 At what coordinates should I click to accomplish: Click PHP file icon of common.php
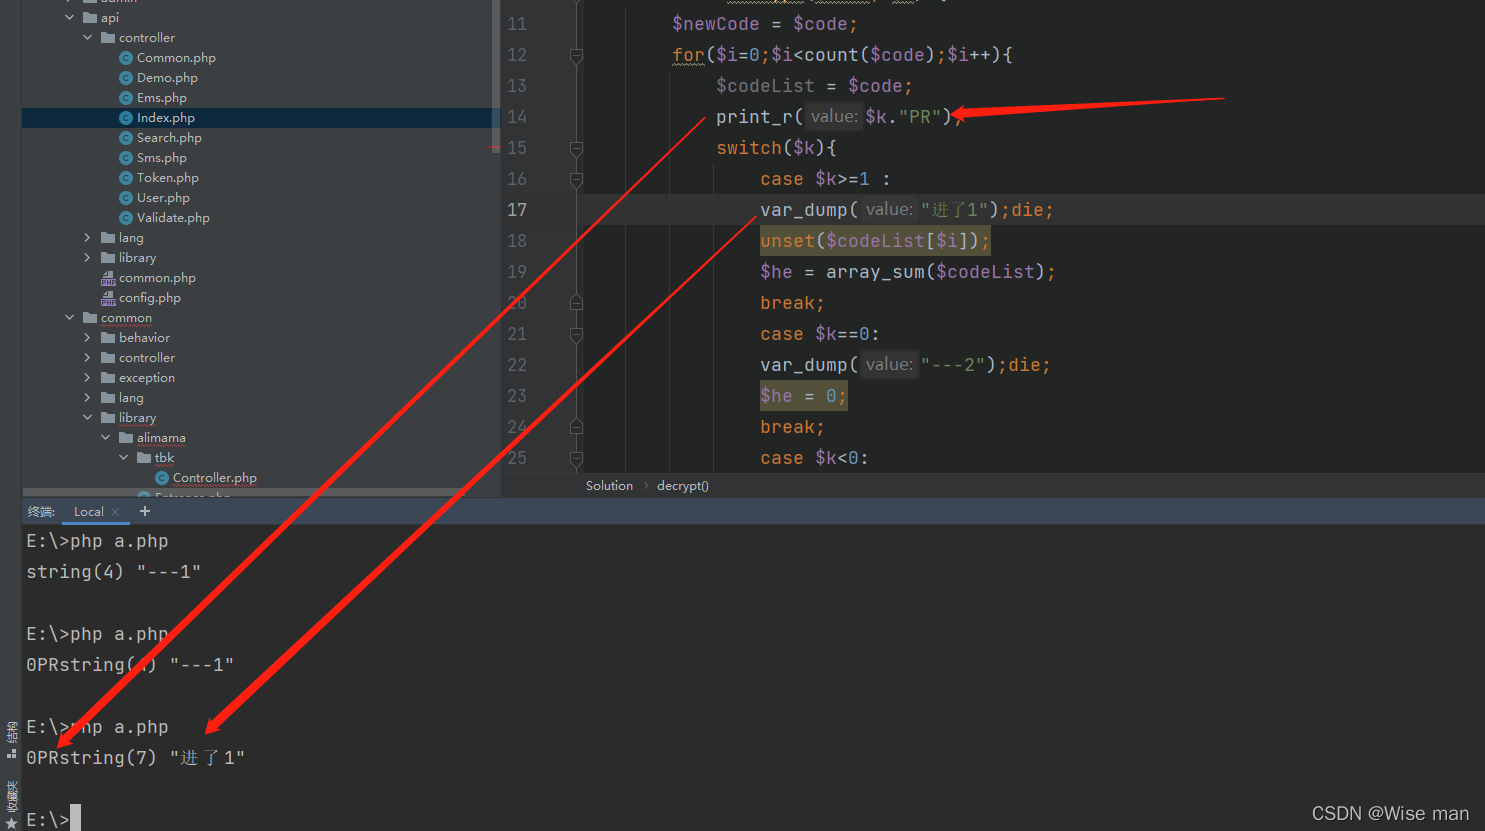pos(108,278)
